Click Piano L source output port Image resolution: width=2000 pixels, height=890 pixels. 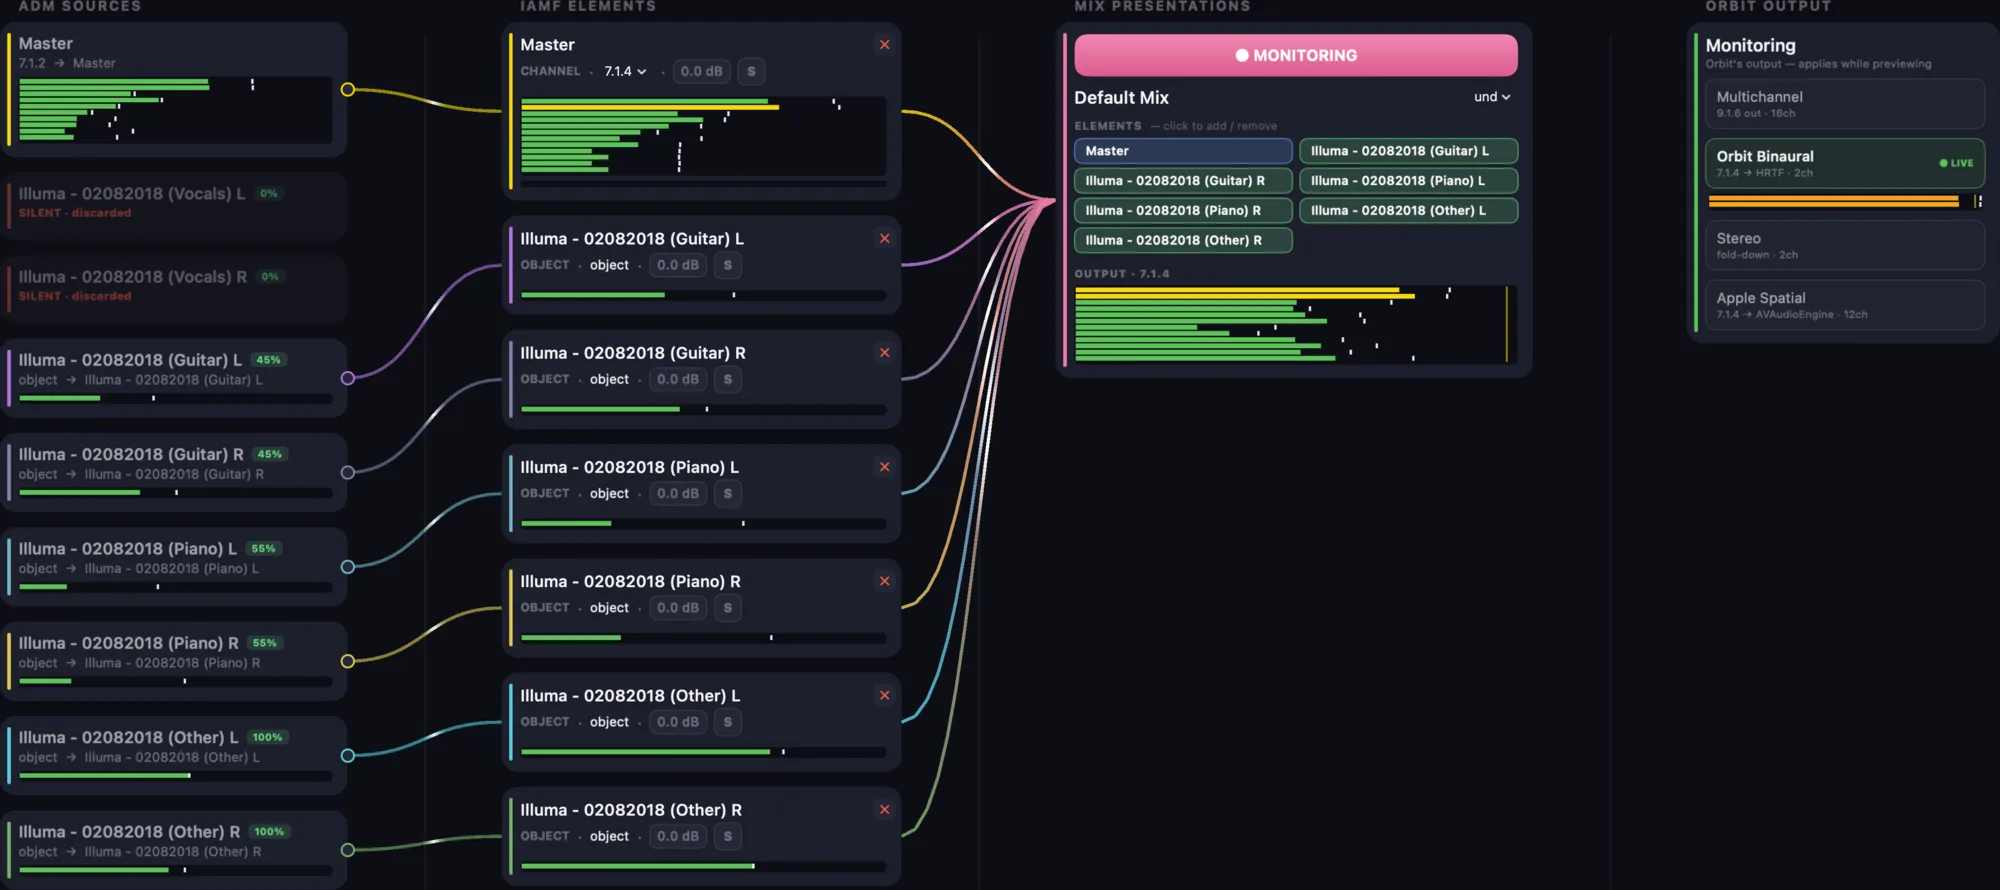(x=347, y=567)
